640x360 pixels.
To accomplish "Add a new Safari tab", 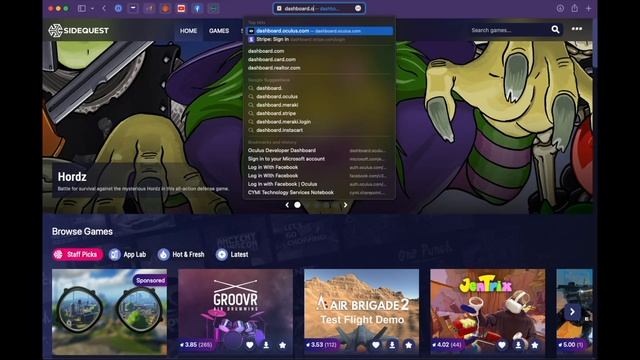I will click(x=589, y=8).
